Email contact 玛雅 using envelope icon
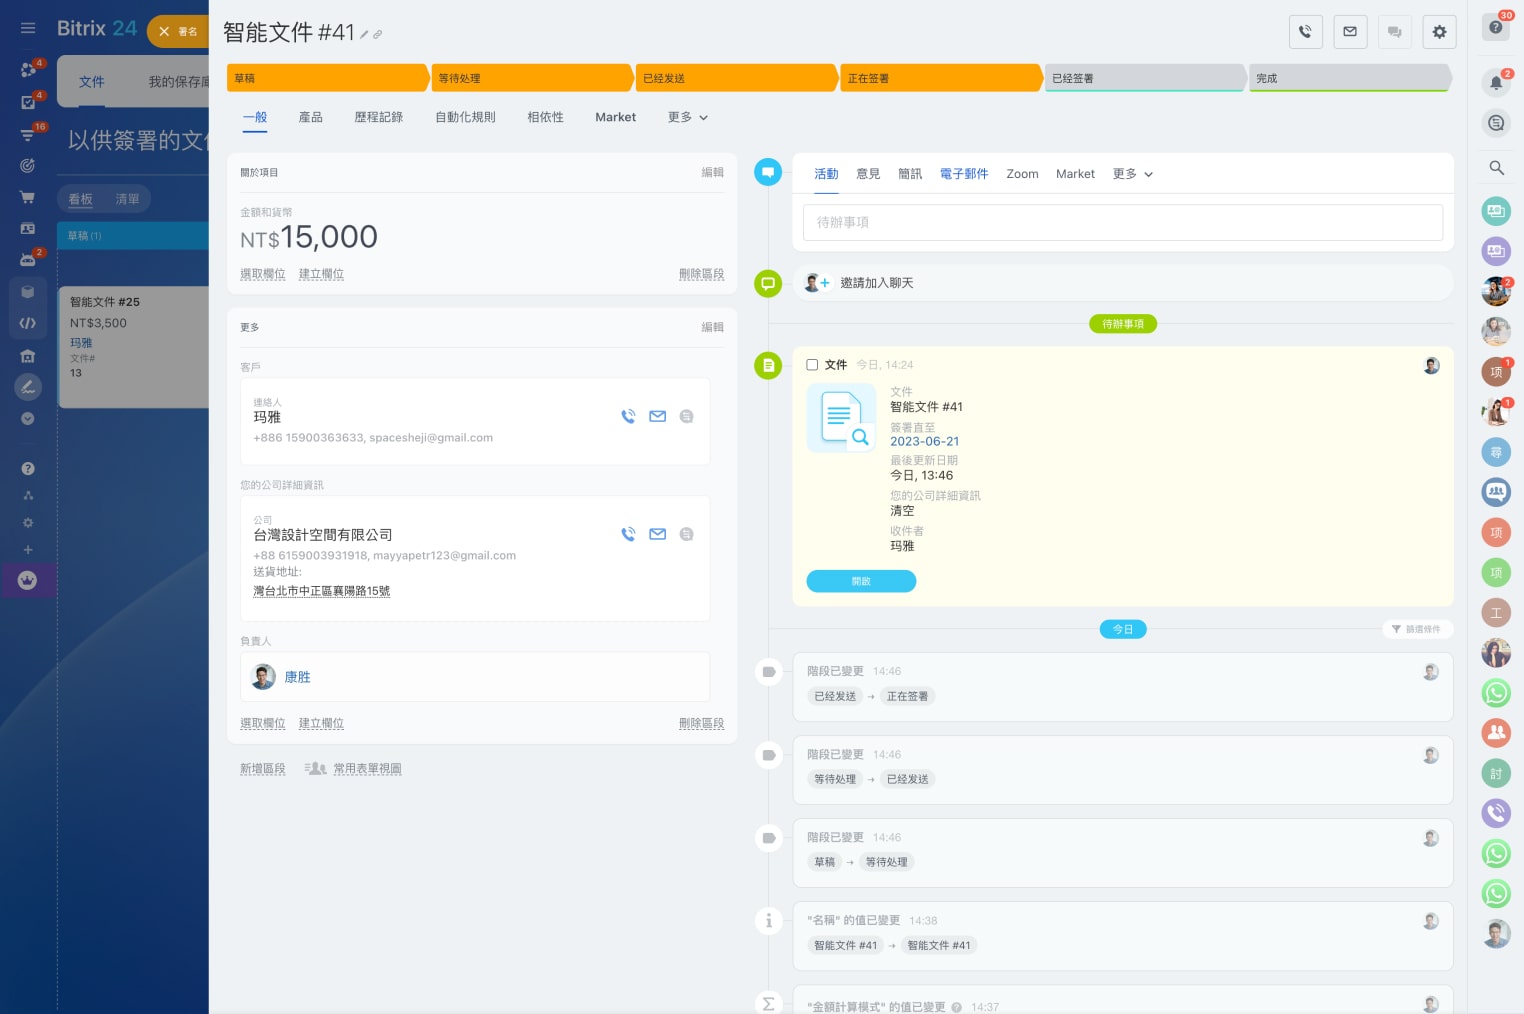The image size is (1524, 1014). pos(657,416)
